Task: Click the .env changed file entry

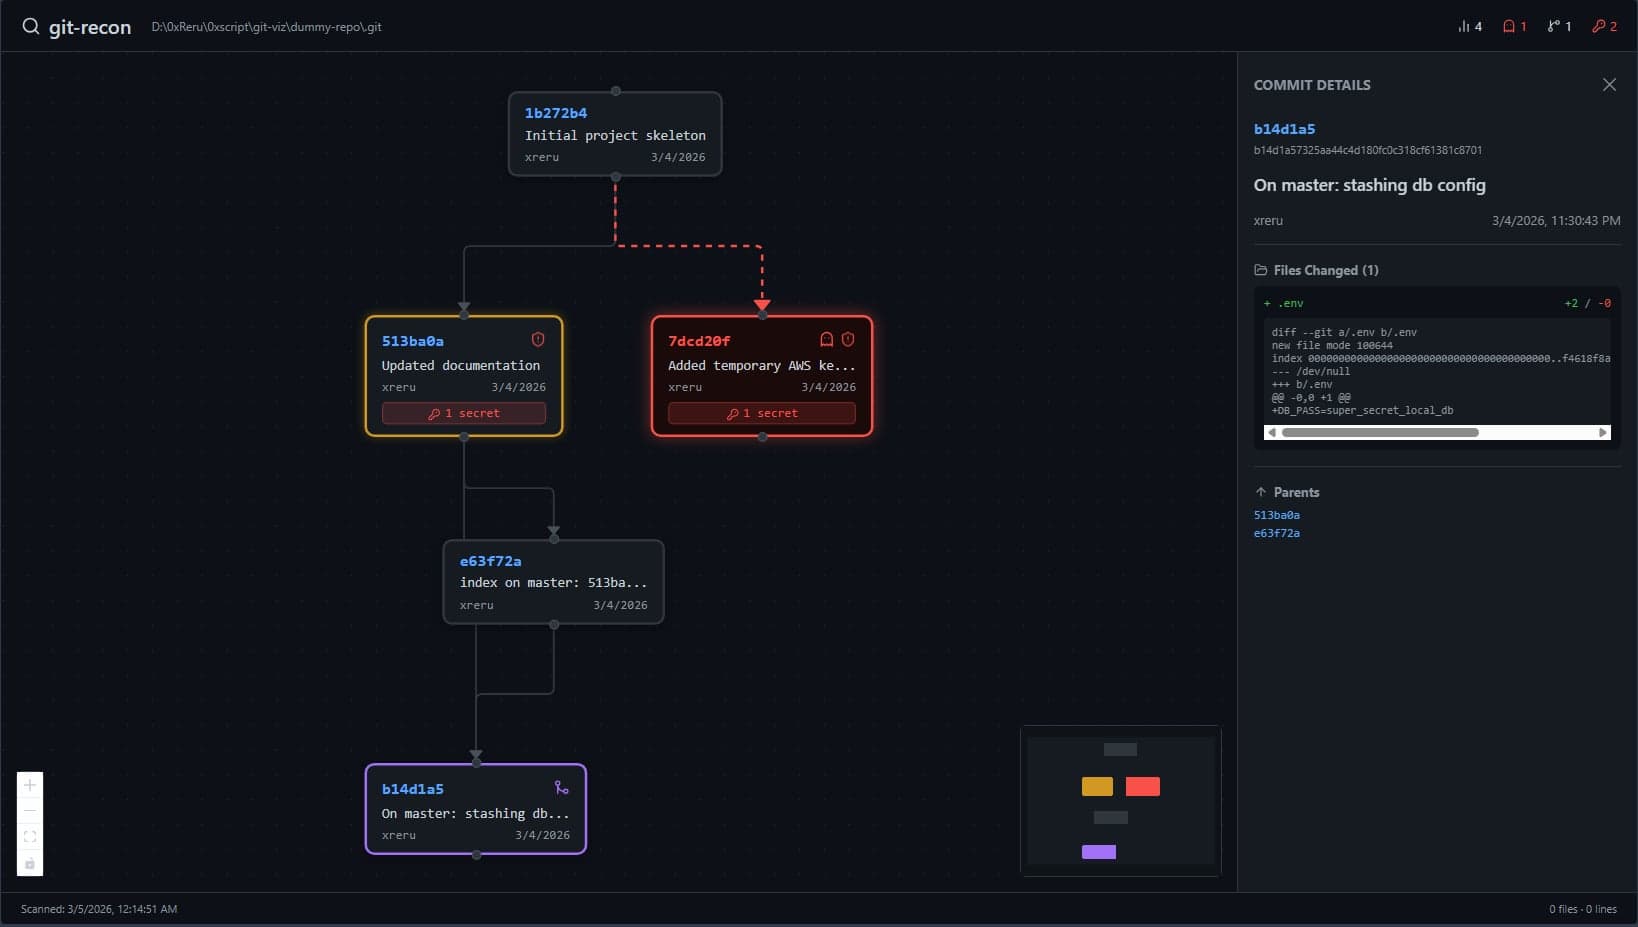Action: (1437, 303)
